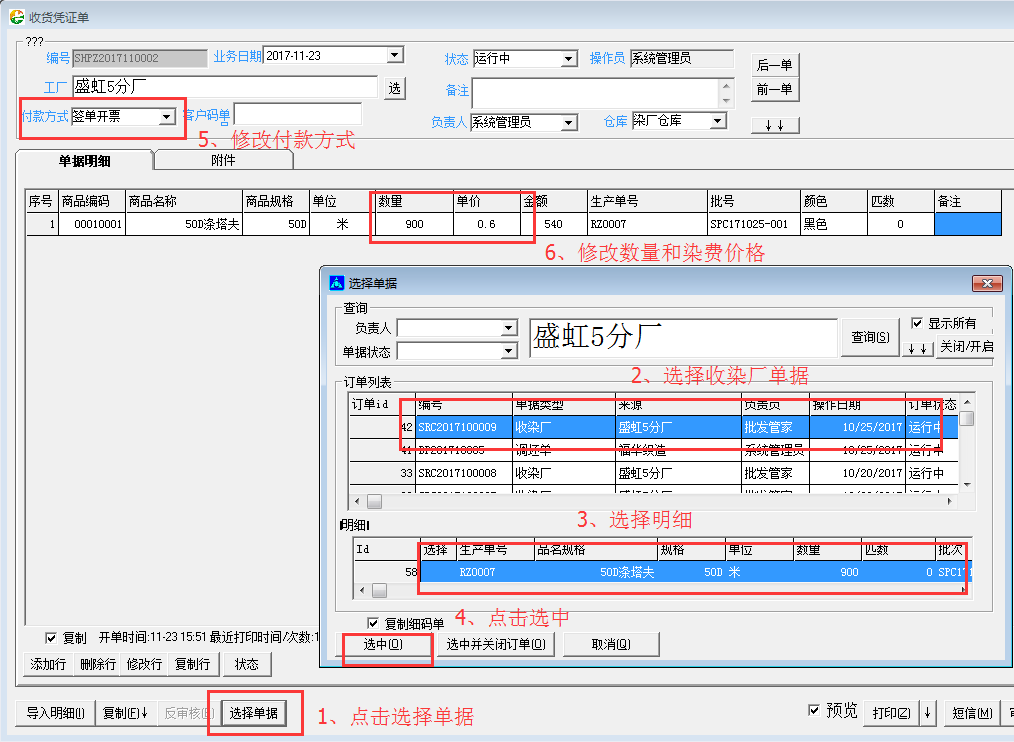The height and width of the screenshot is (742, 1014).
Task: Toggle the 预览 preview checkbox
Action: (x=814, y=710)
